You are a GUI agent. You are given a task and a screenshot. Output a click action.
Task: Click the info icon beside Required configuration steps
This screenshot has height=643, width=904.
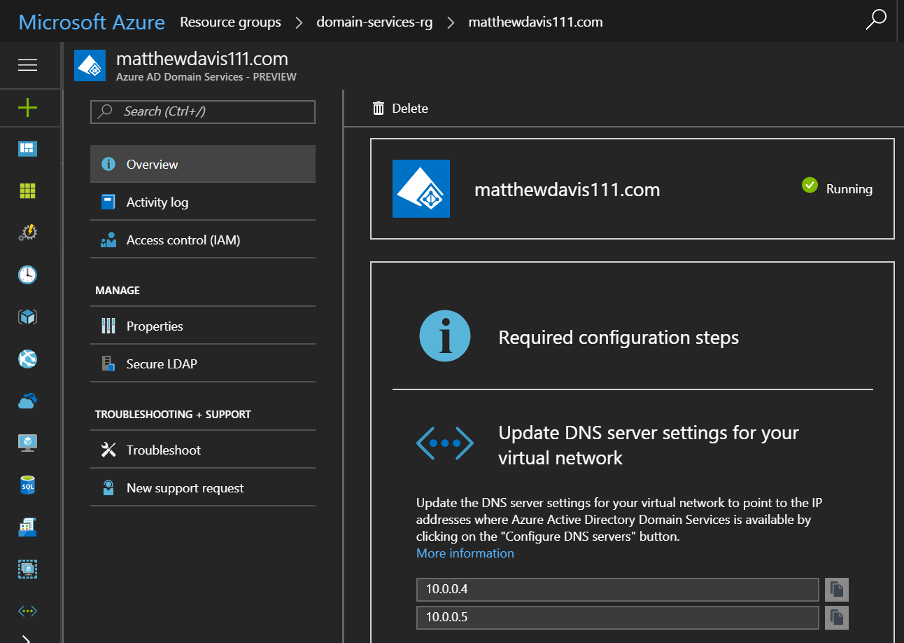445,336
